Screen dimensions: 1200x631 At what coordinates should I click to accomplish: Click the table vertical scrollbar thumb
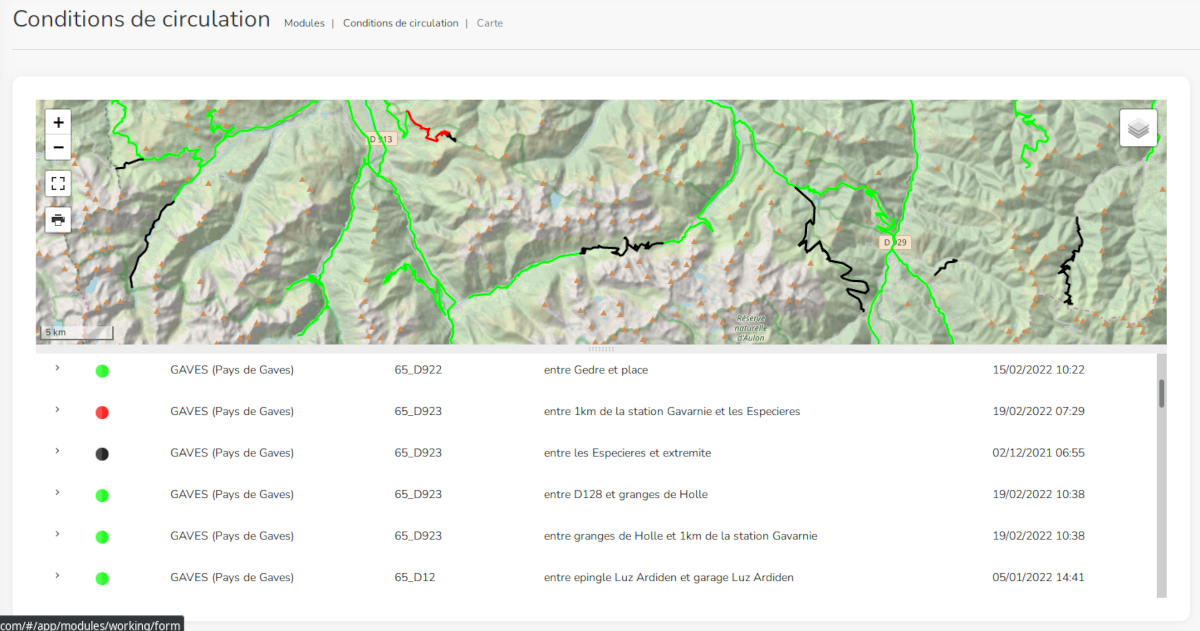1161,393
